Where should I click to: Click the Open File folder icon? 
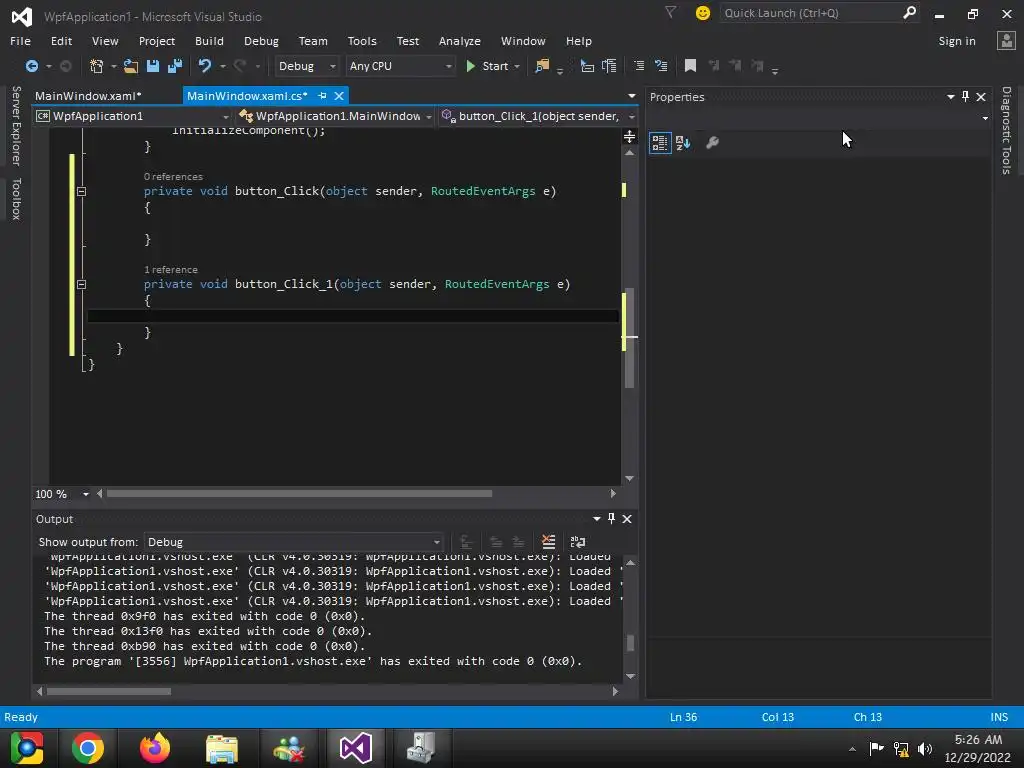point(131,66)
